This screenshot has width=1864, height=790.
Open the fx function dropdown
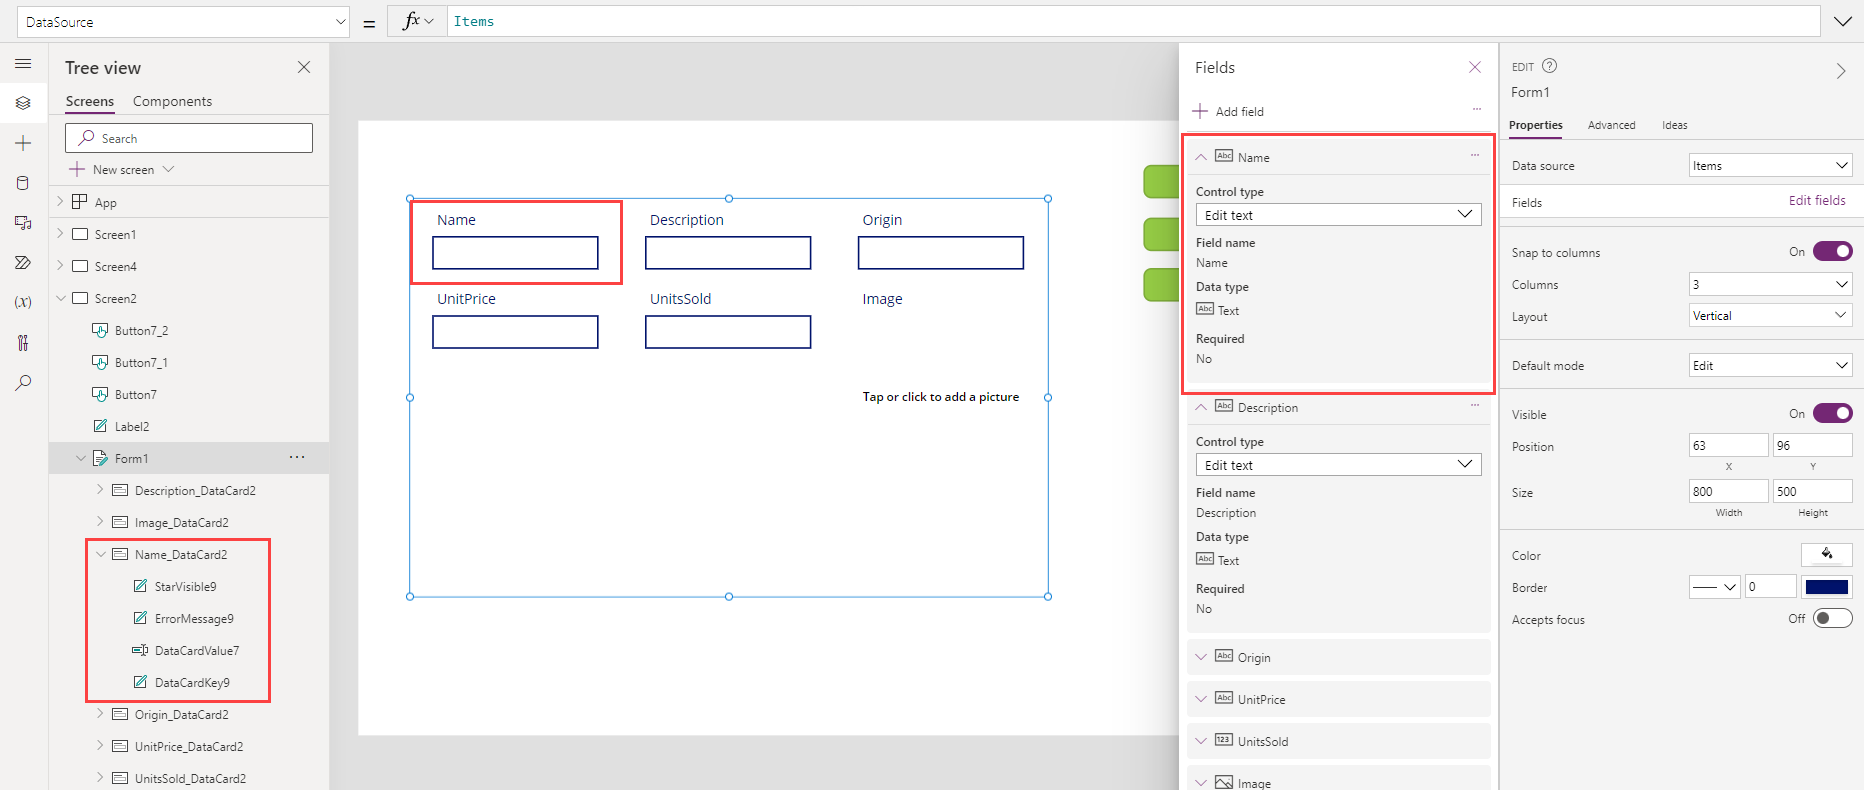[x=418, y=21]
